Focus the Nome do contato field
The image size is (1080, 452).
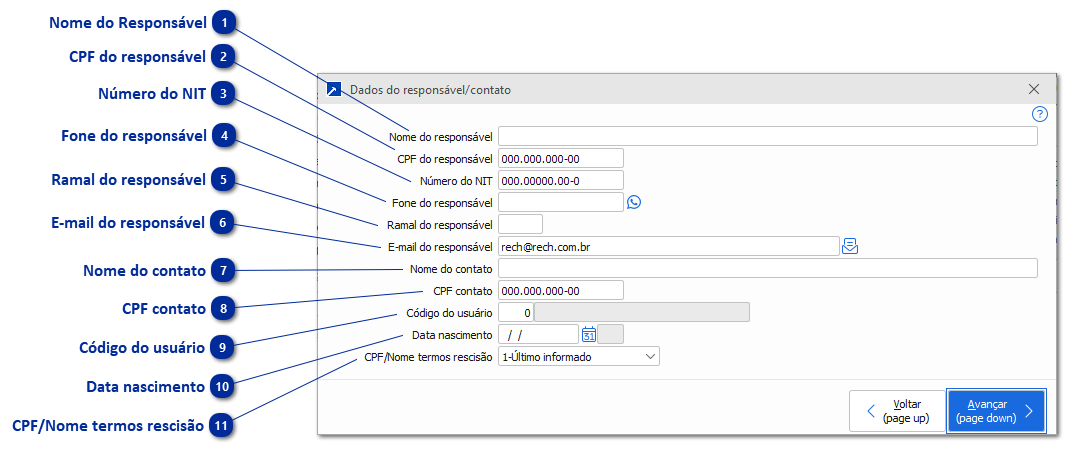(767, 268)
